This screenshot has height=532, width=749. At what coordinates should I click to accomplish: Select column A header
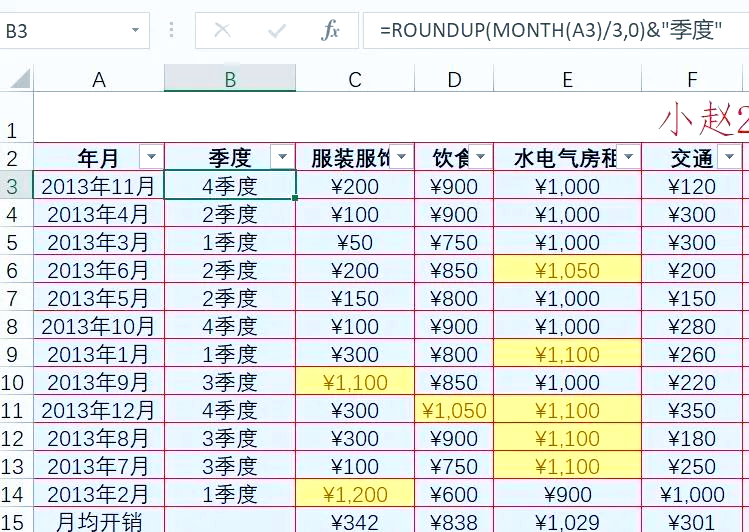(x=99, y=79)
